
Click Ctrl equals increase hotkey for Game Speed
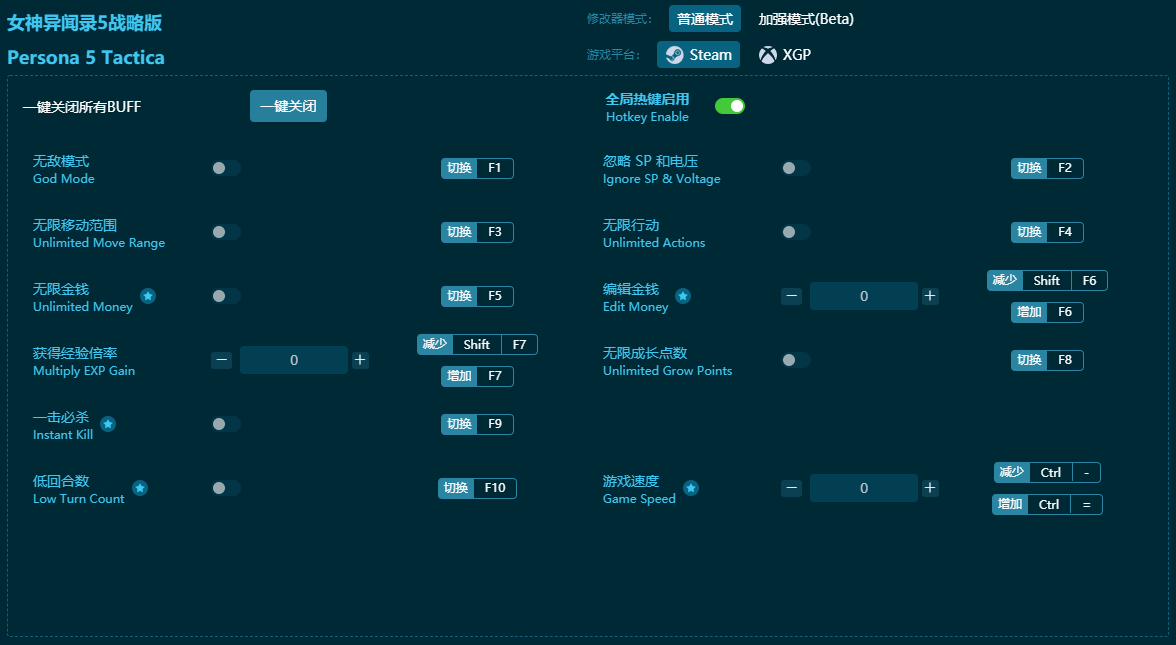pos(1047,505)
